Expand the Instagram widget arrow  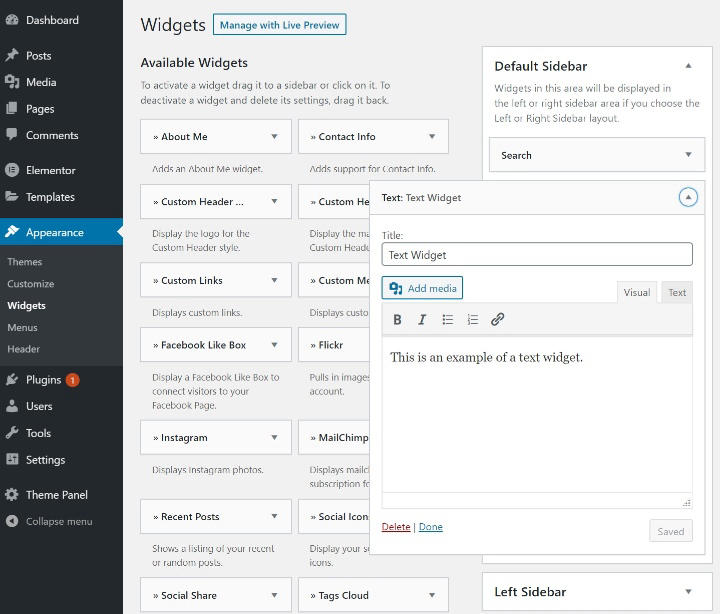tap(274, 438)
